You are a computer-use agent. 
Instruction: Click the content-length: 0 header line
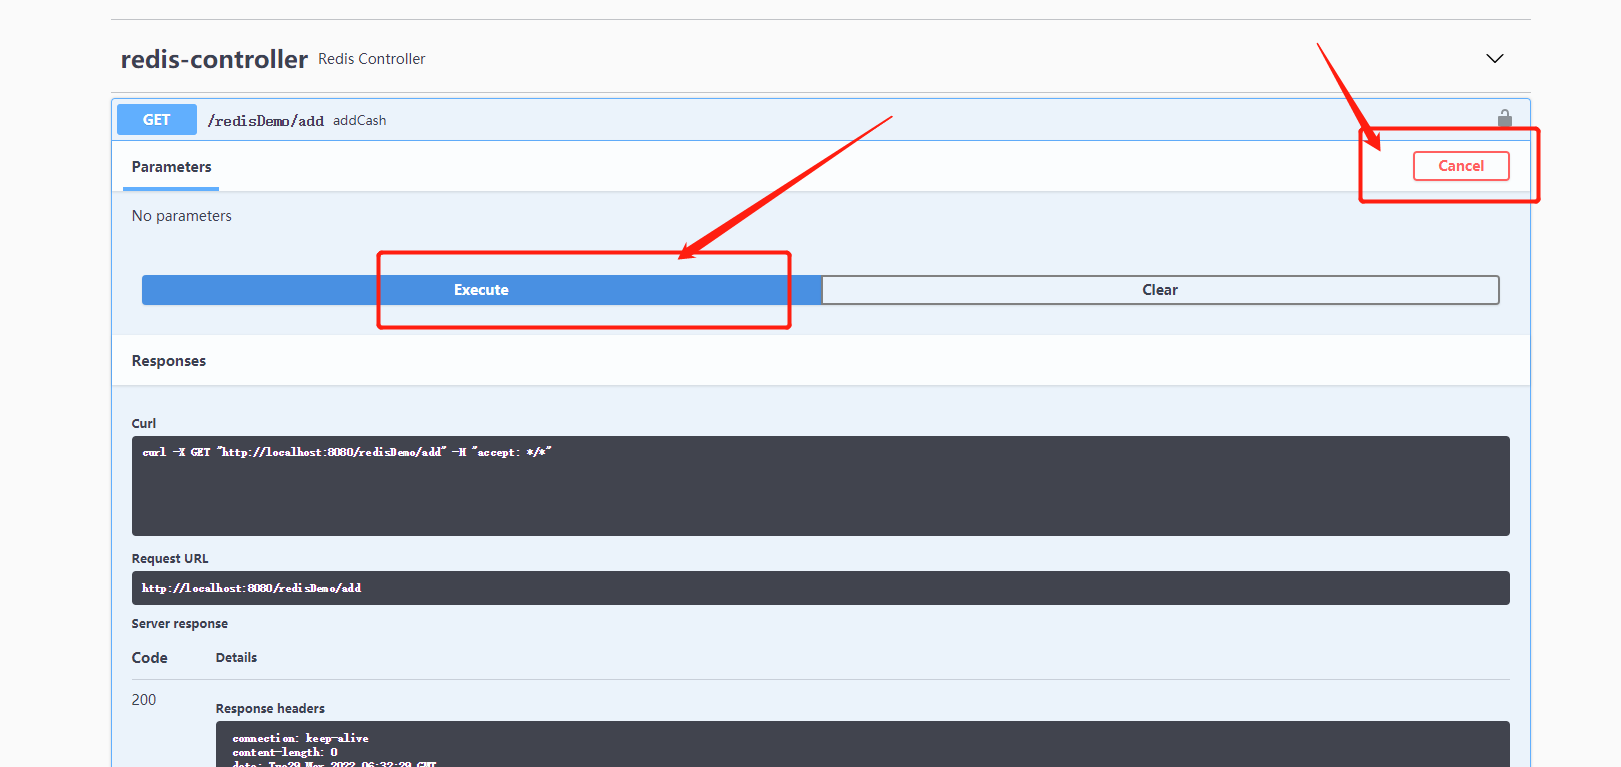pos(285,752)
